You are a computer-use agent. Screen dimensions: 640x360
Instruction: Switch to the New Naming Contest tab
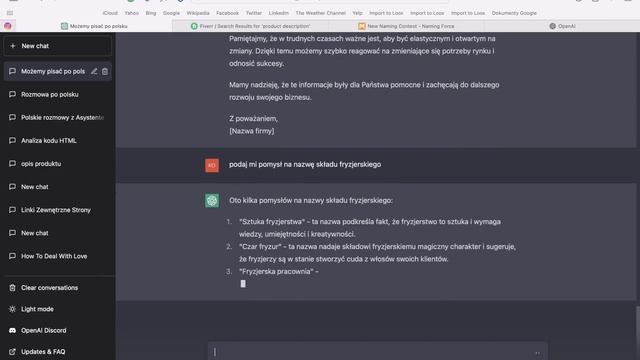click(406, 26)
